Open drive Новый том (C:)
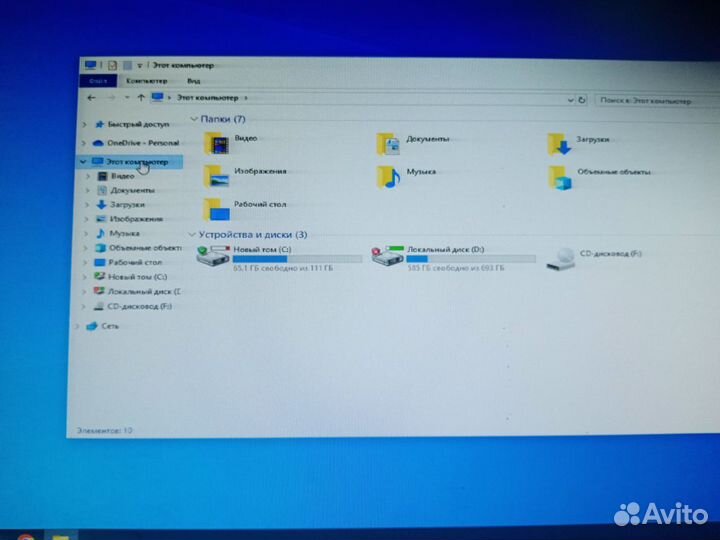 click(214, 256)
